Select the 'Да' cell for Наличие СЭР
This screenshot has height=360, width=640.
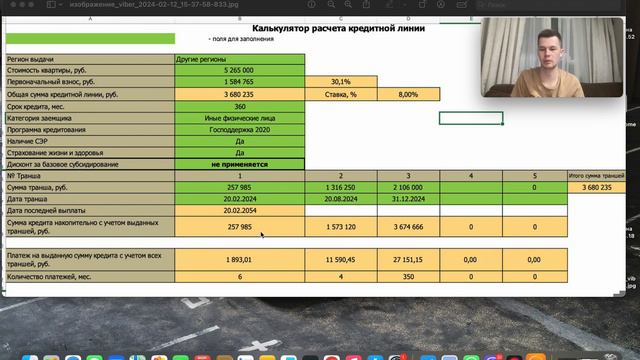240,141
